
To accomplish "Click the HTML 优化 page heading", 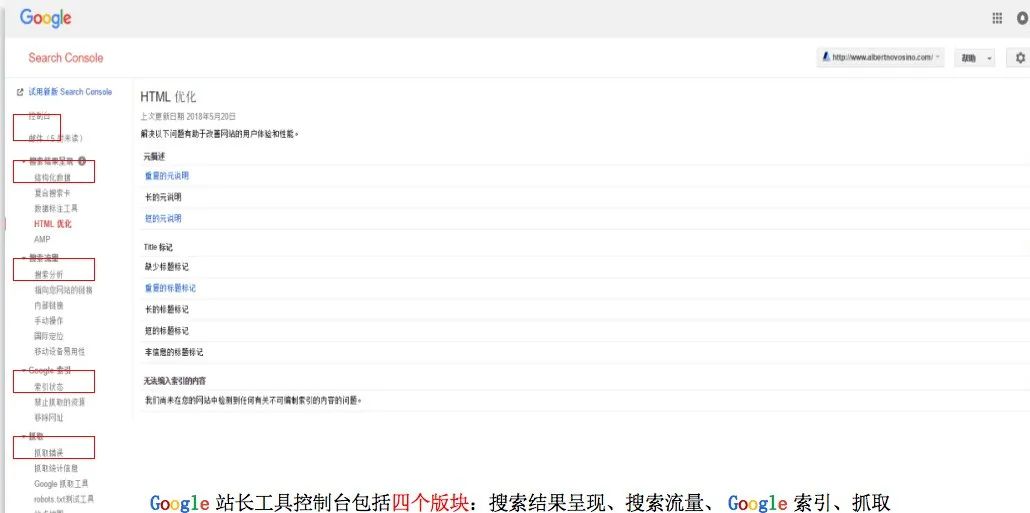I will coord(168,97).
